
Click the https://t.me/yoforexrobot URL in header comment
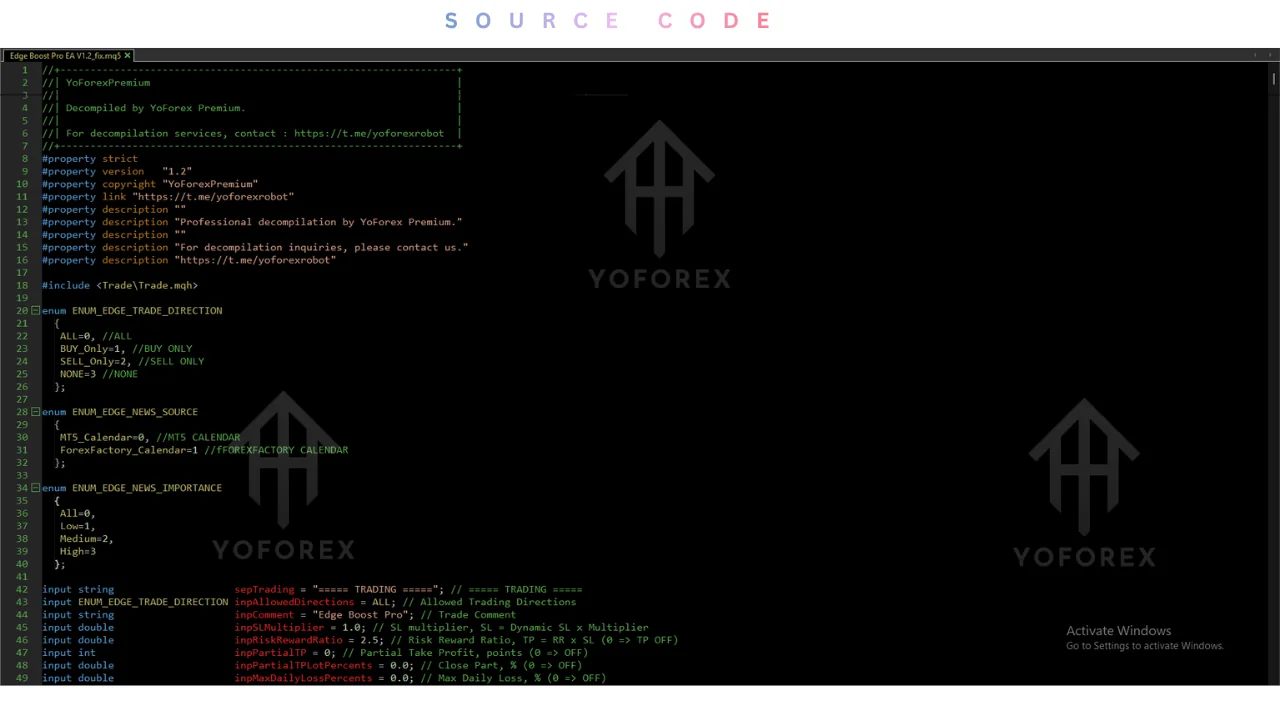pos(369,133)
